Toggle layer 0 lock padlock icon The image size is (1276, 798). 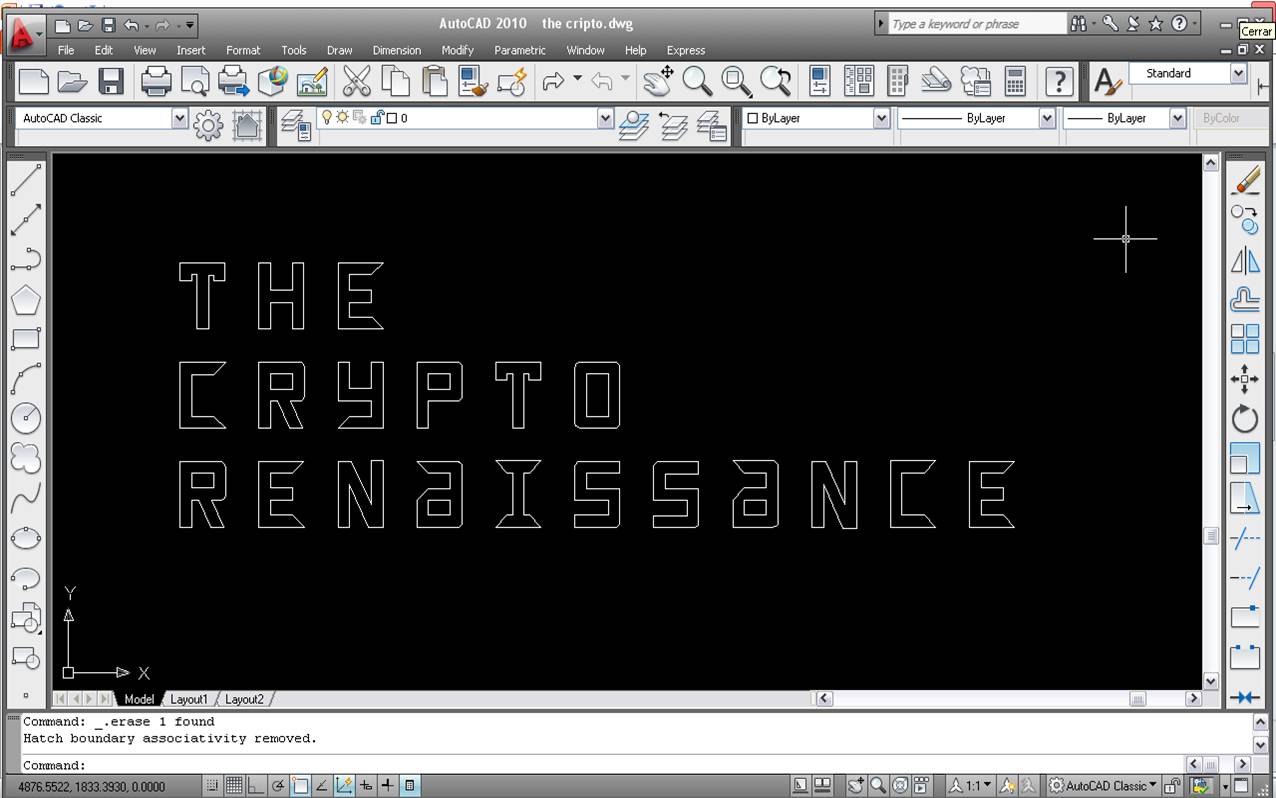point(376,117)
